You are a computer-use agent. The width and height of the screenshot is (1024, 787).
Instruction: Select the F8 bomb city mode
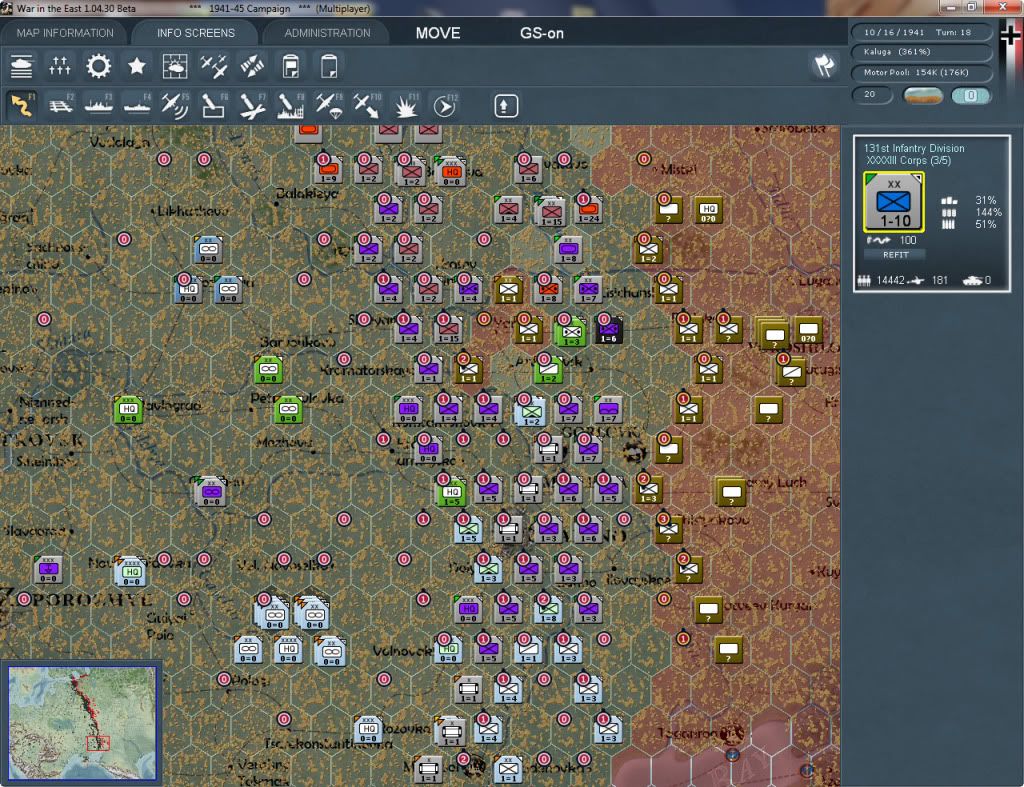click(x=291, y=105)
